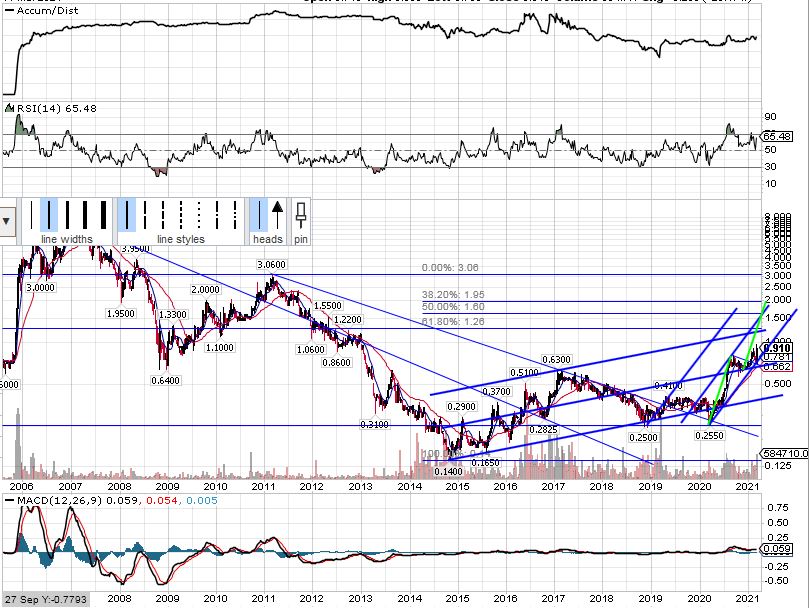Click the pin icon on toolbar

tap(301, 215)
